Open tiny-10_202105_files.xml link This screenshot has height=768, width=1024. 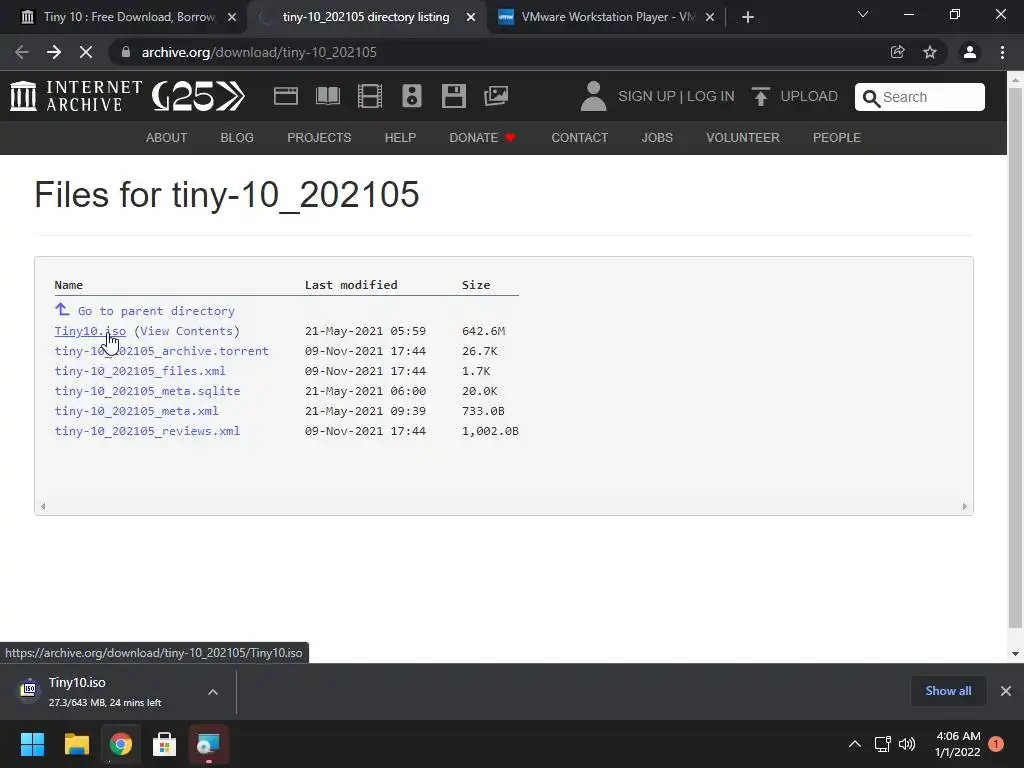140,371
